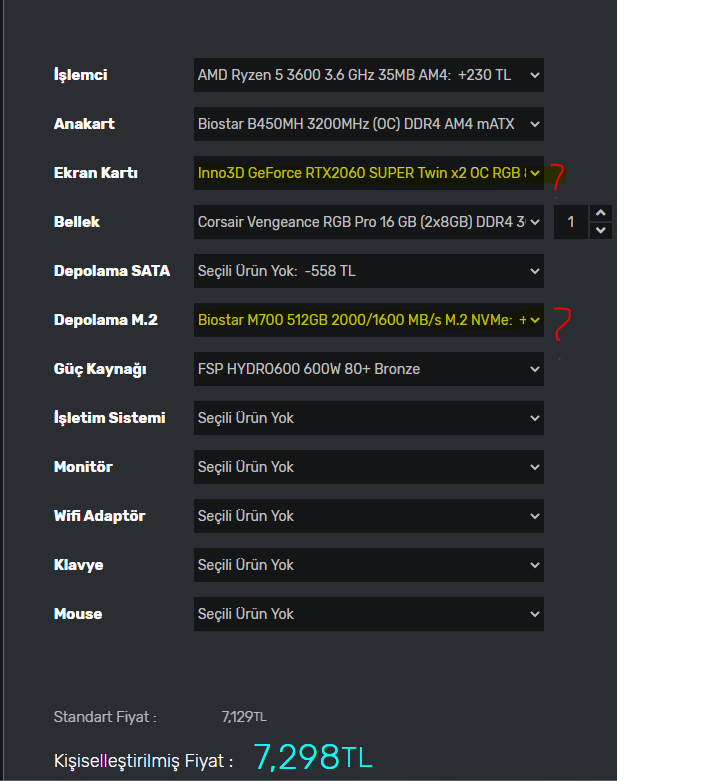
Task: Click the Güç Kaynağı label
Action: [100, 369]
